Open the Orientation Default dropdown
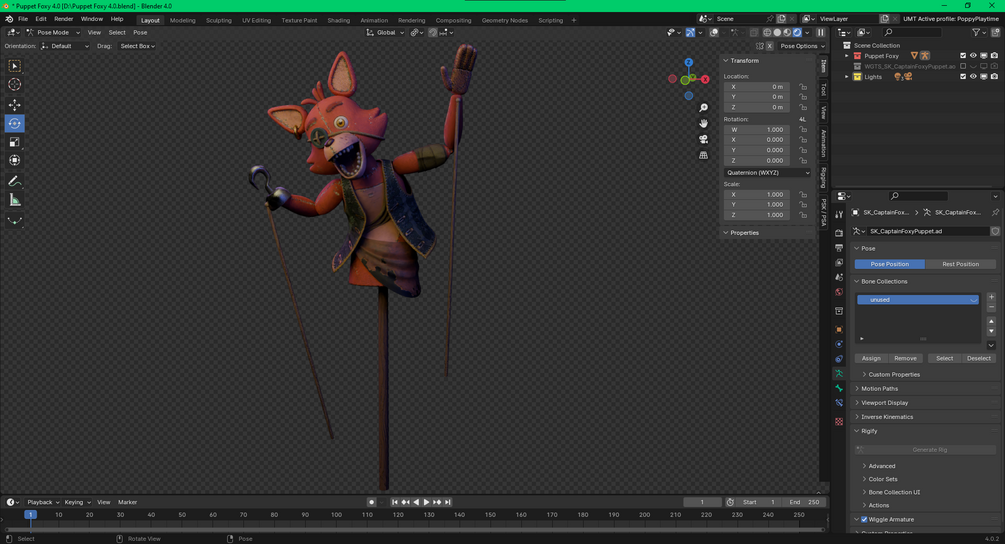The image size is (1005, 544). tap(65, 46)
